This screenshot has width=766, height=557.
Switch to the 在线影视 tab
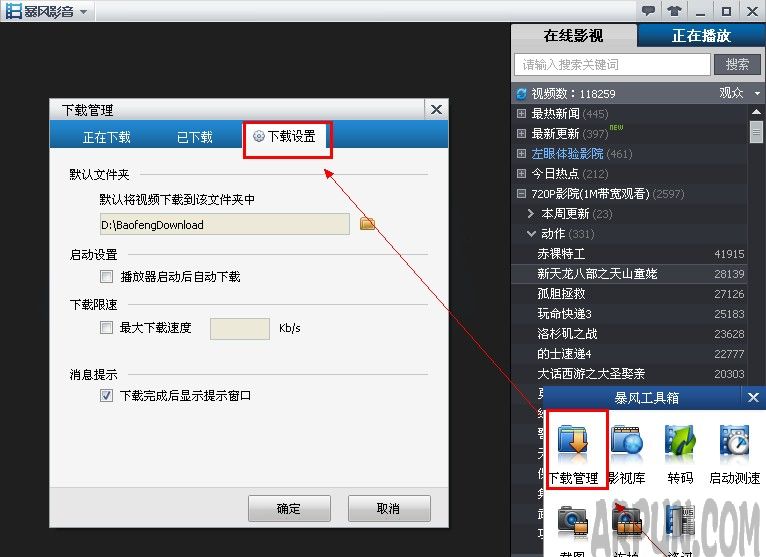(x=574, y=36)
